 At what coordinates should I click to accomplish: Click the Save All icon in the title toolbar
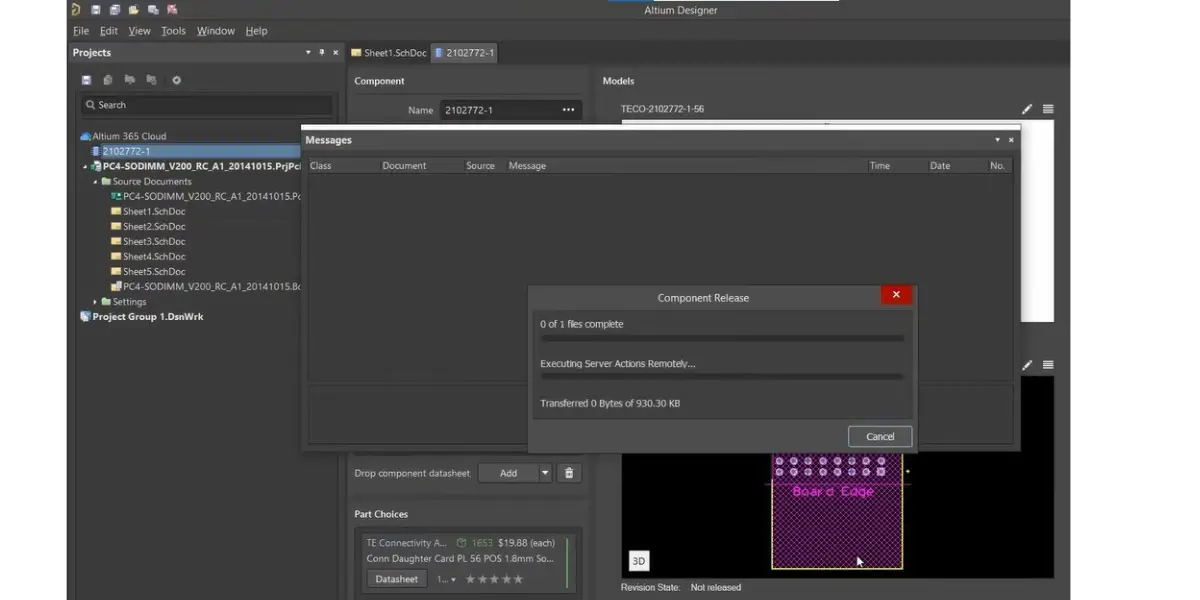[115, 10]
